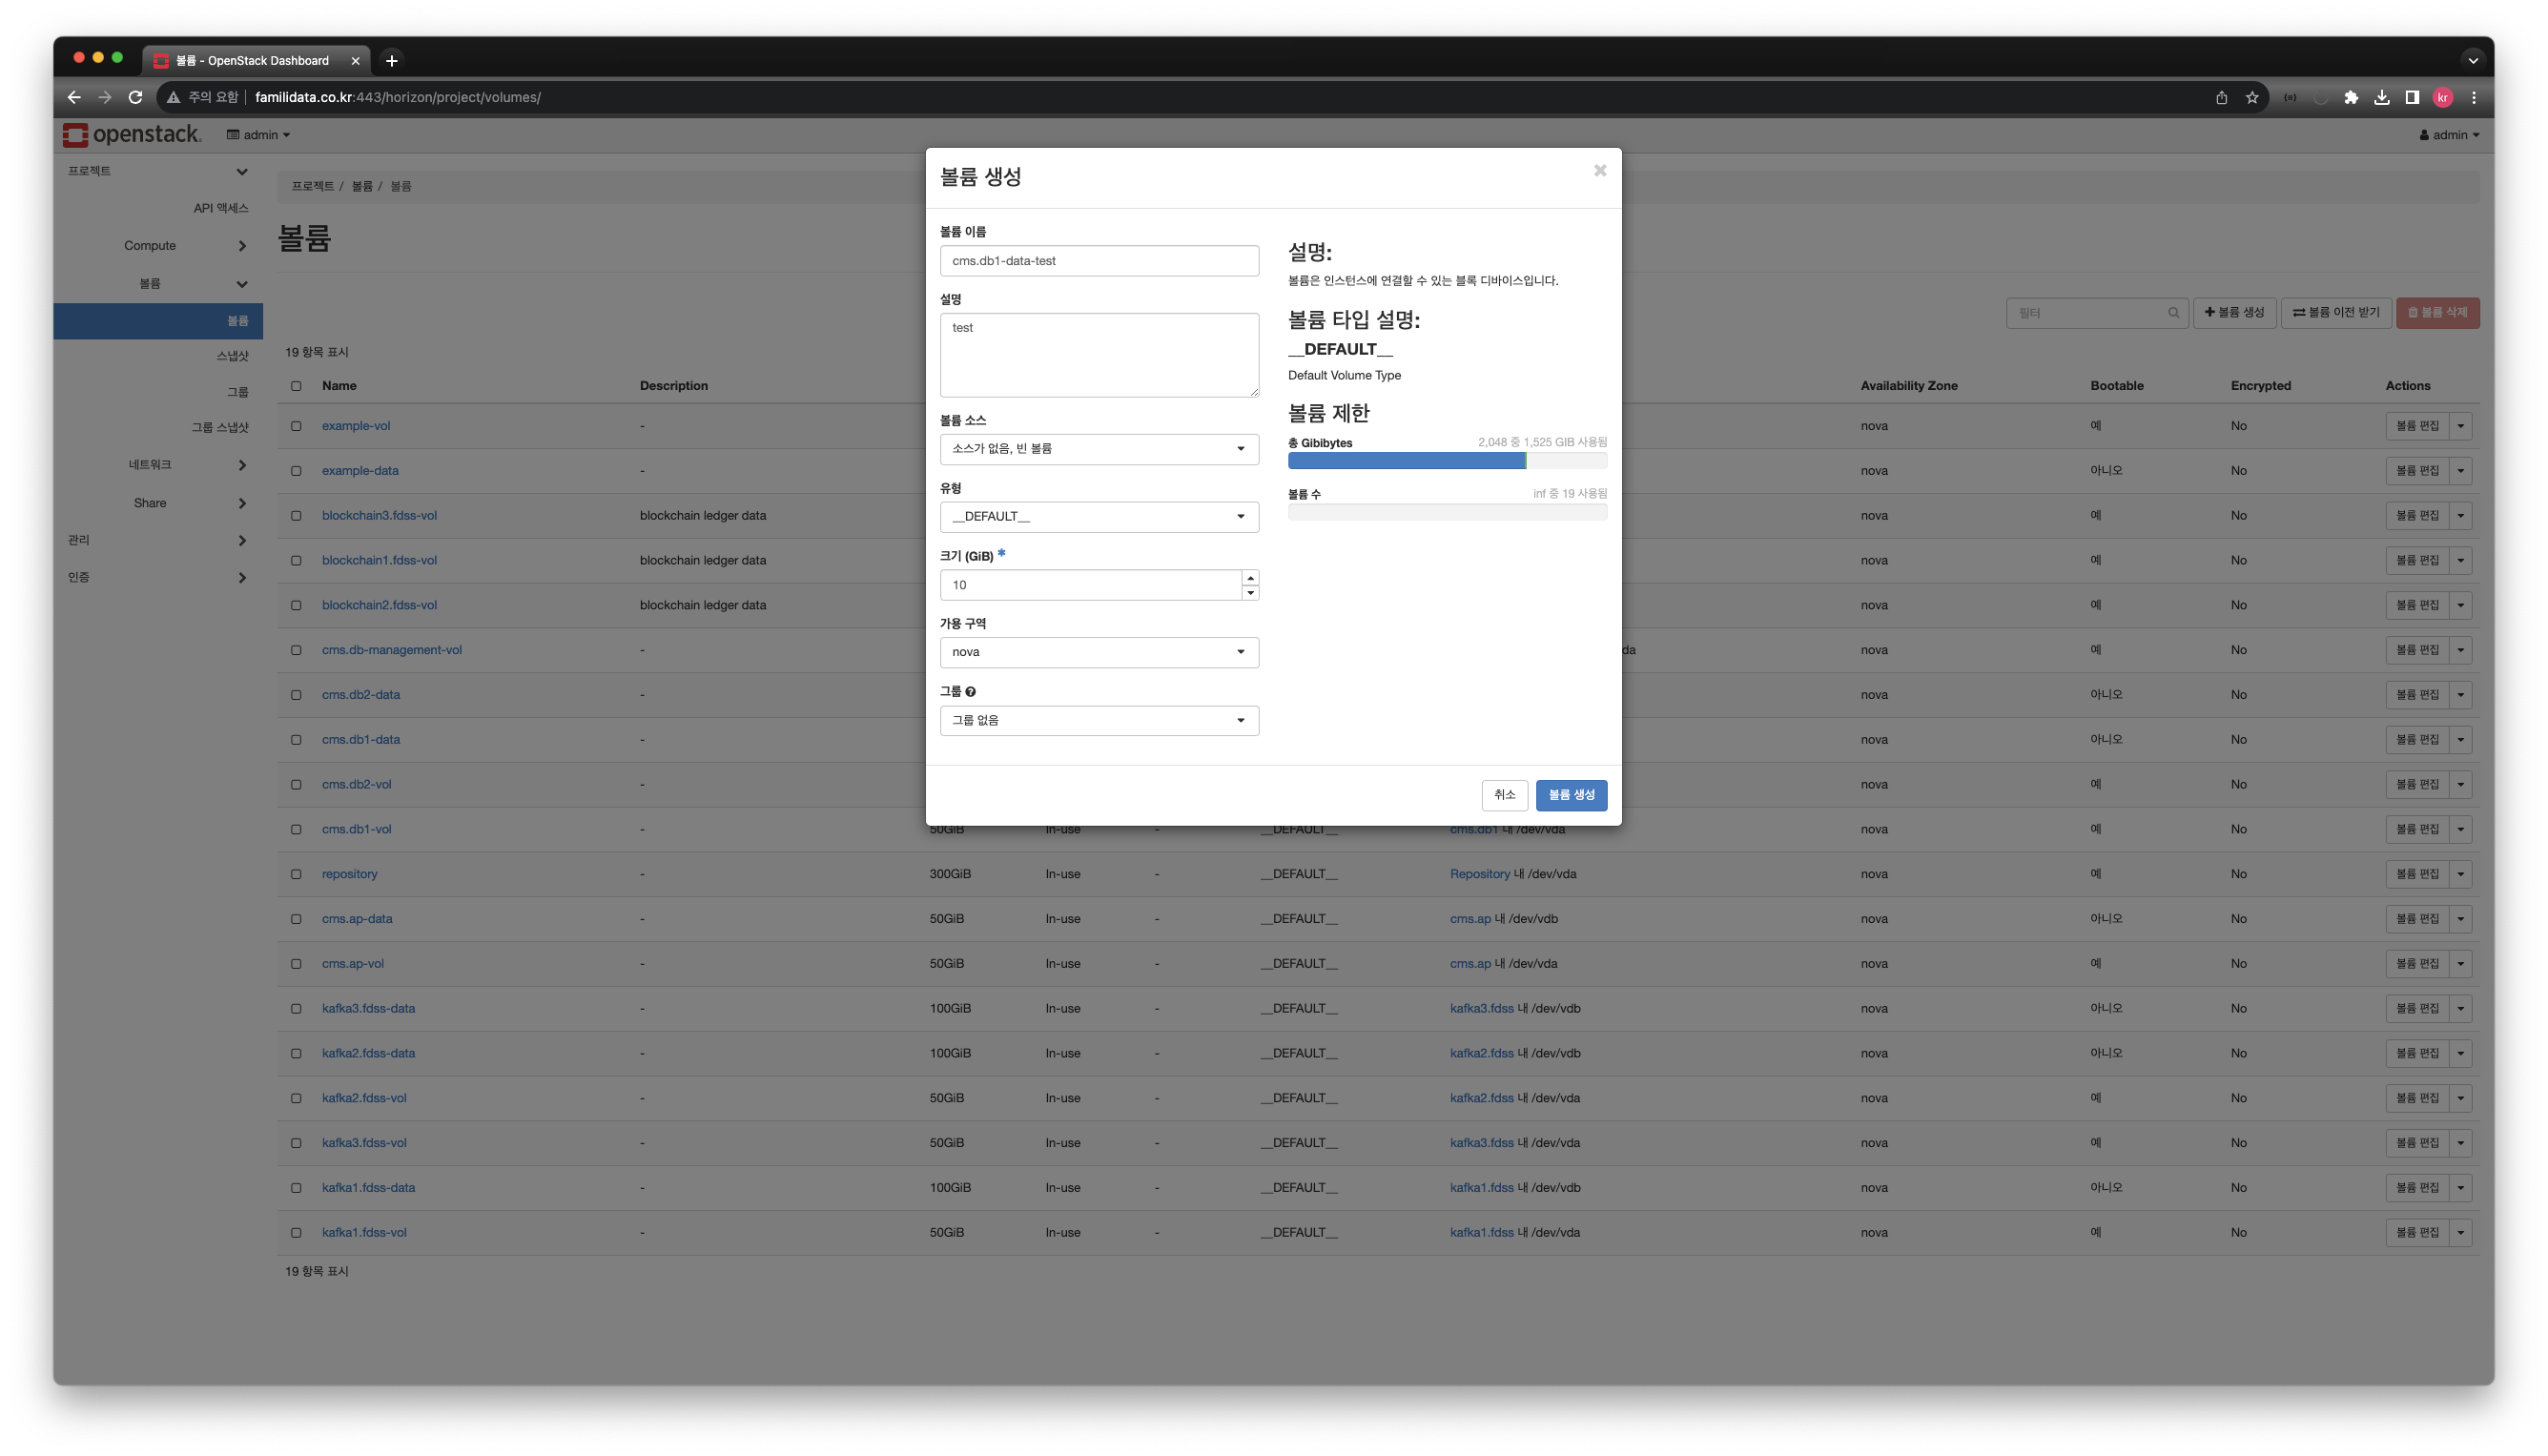Click the browser reload icon
2548x1456 pixels.
pos(135,97)
